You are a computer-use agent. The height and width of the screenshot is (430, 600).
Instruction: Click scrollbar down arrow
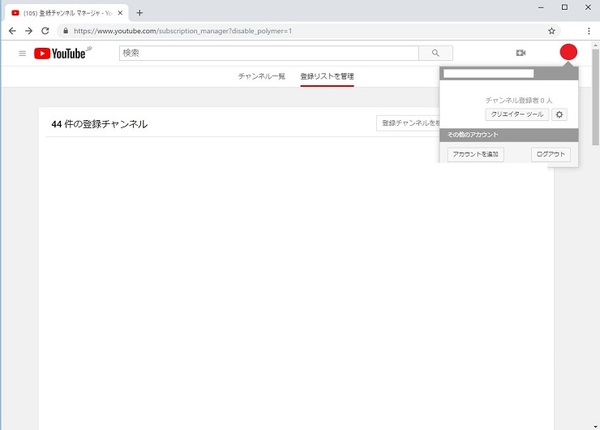point(595,427)
